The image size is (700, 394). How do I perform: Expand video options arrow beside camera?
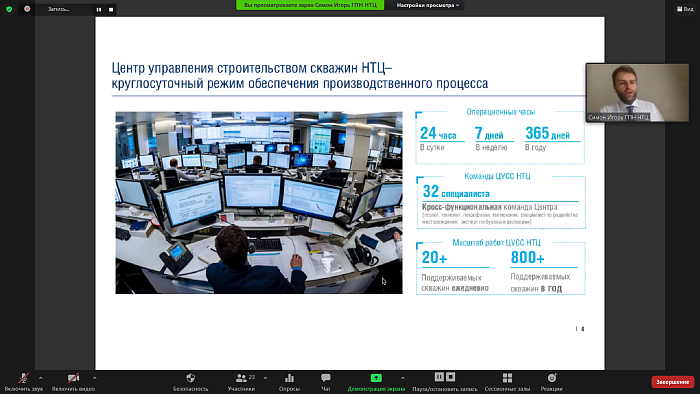94,378
